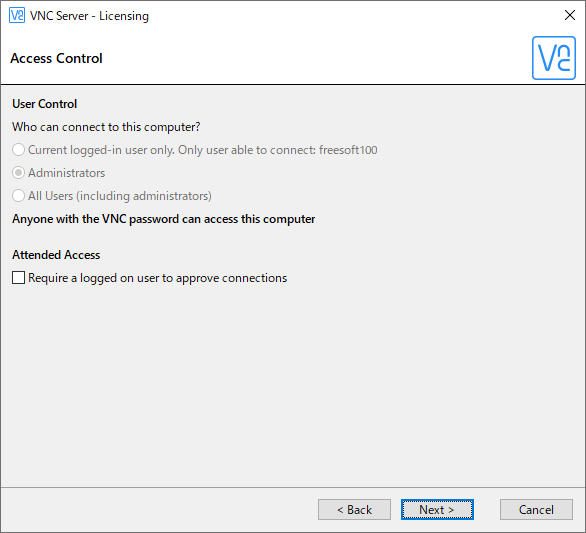The width and height of the screenshot is (586, 533).
Task: Click the 'User Control' section heading
Action: 44,104
